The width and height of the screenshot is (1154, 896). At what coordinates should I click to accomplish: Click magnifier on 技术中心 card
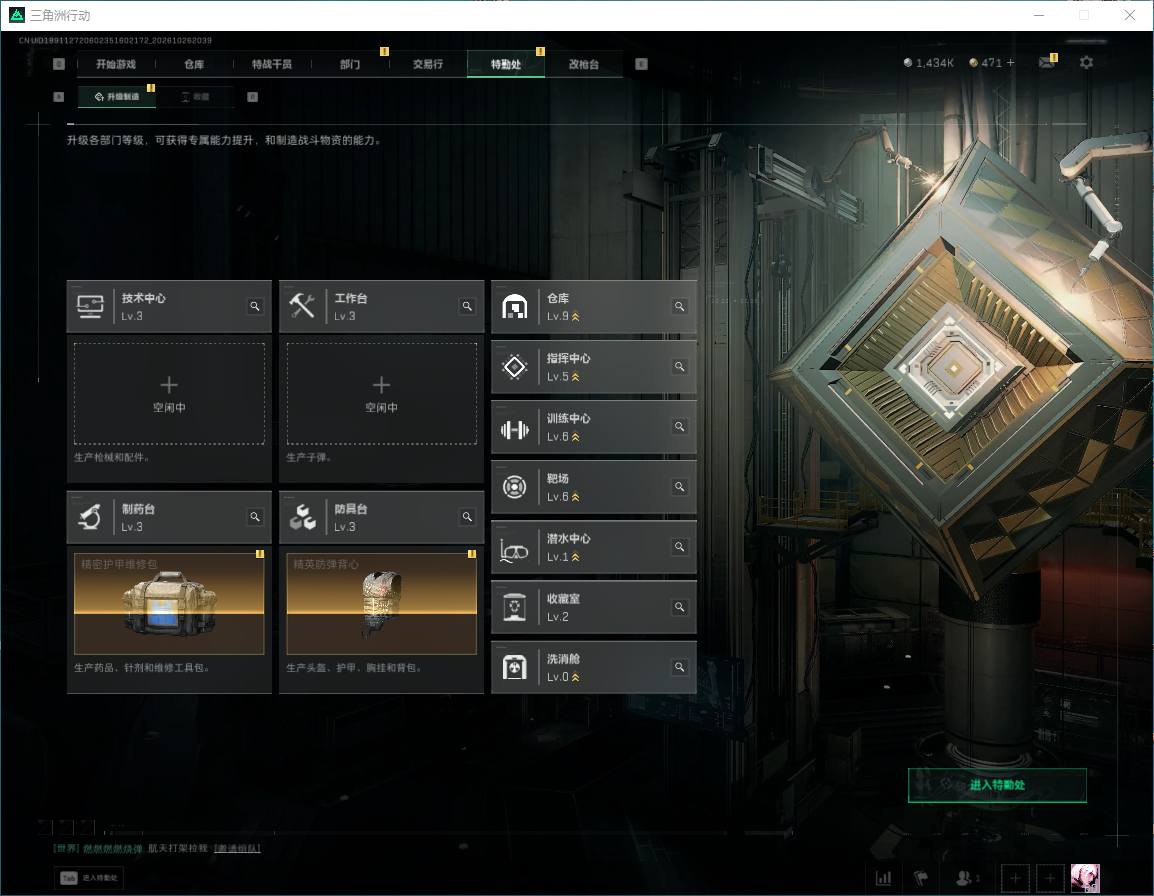(x=255, y=306)
